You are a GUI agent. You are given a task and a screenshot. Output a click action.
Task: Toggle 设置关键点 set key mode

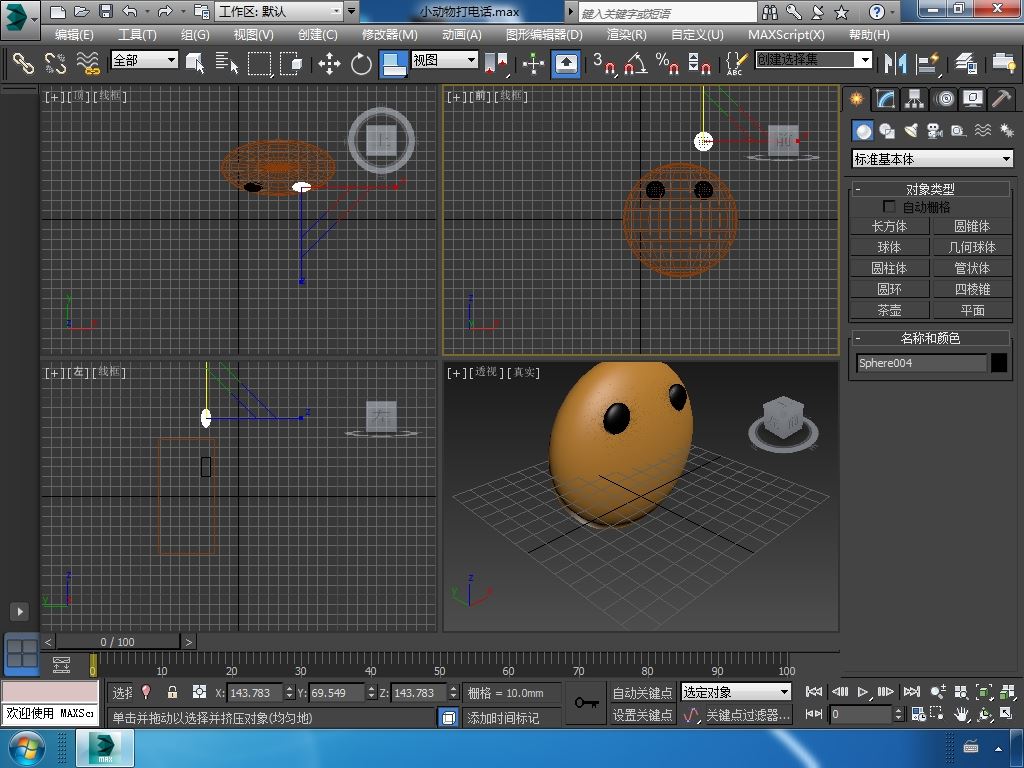pyautogui.click(x=642, y=715)
